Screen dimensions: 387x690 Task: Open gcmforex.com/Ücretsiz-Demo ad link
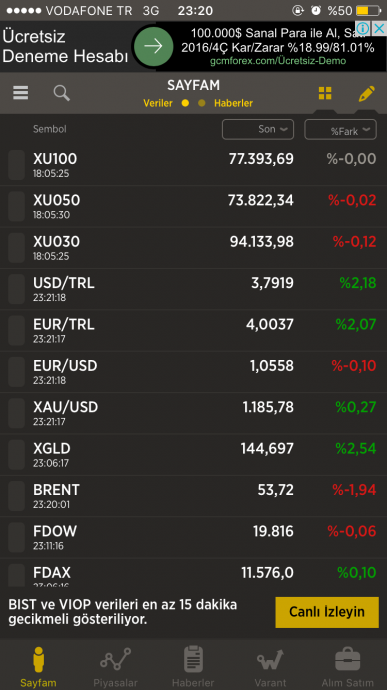tap(278, 61)
